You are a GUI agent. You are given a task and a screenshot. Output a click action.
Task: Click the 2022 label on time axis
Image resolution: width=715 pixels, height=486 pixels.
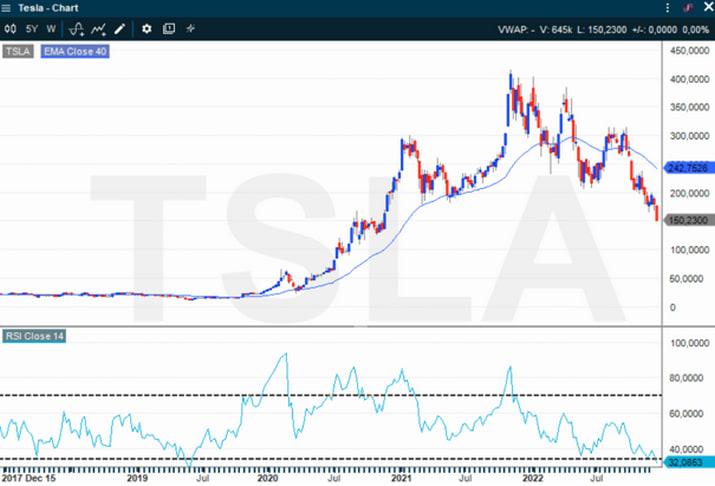[x=533, y=478]
